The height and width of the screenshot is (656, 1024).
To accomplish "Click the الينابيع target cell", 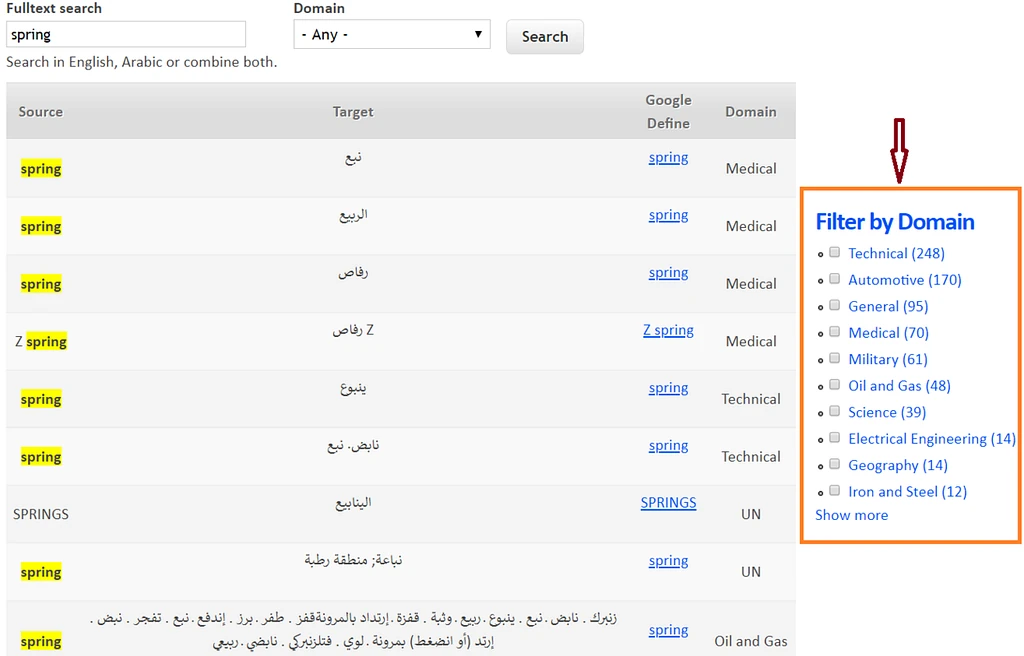I will (353, 502).
